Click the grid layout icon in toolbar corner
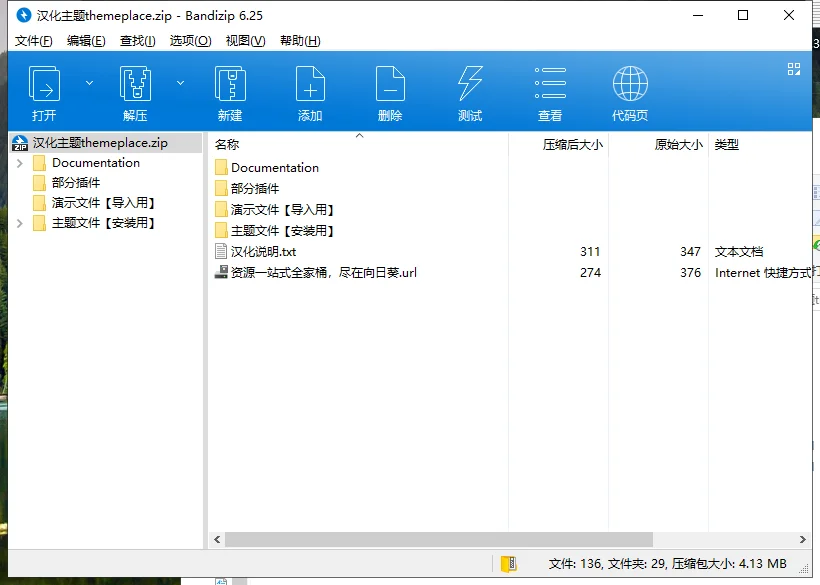The width and height of the screenshot is (820, 585). [x=794, y=69]
